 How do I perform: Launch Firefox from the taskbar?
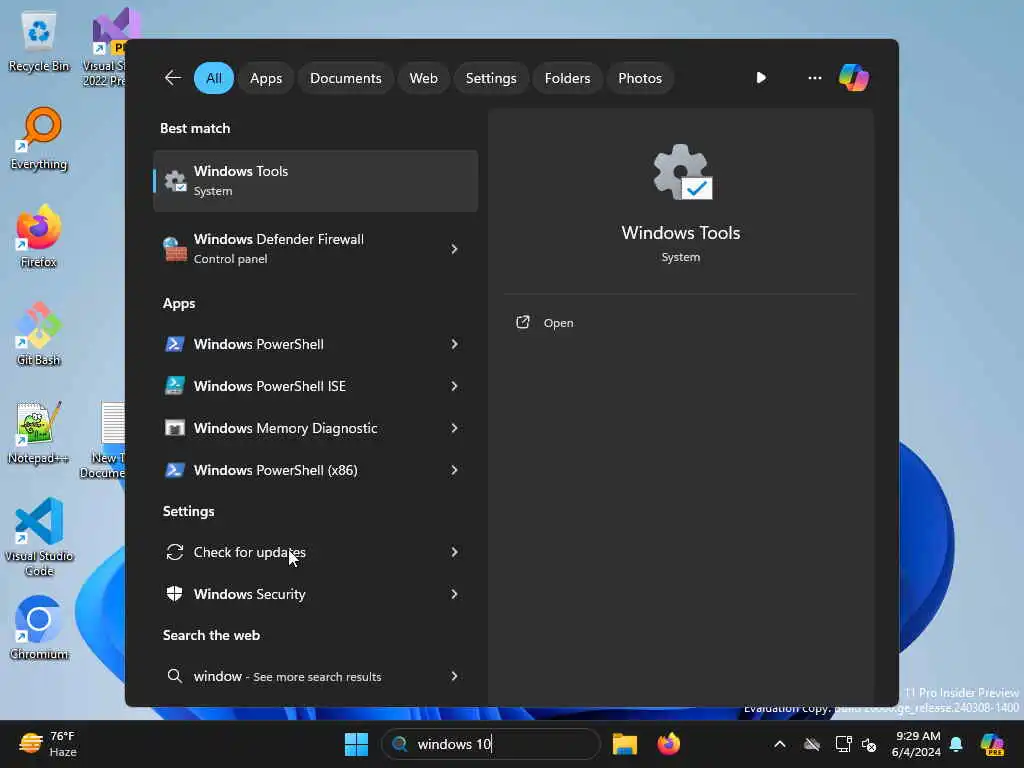coord(668,744)
